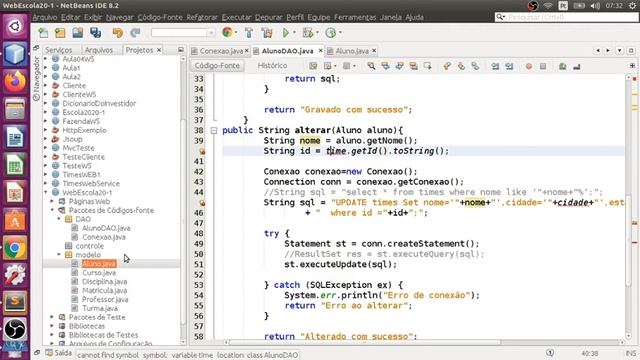Click the Toggle Bookmark editor icon

coord(475,66)
